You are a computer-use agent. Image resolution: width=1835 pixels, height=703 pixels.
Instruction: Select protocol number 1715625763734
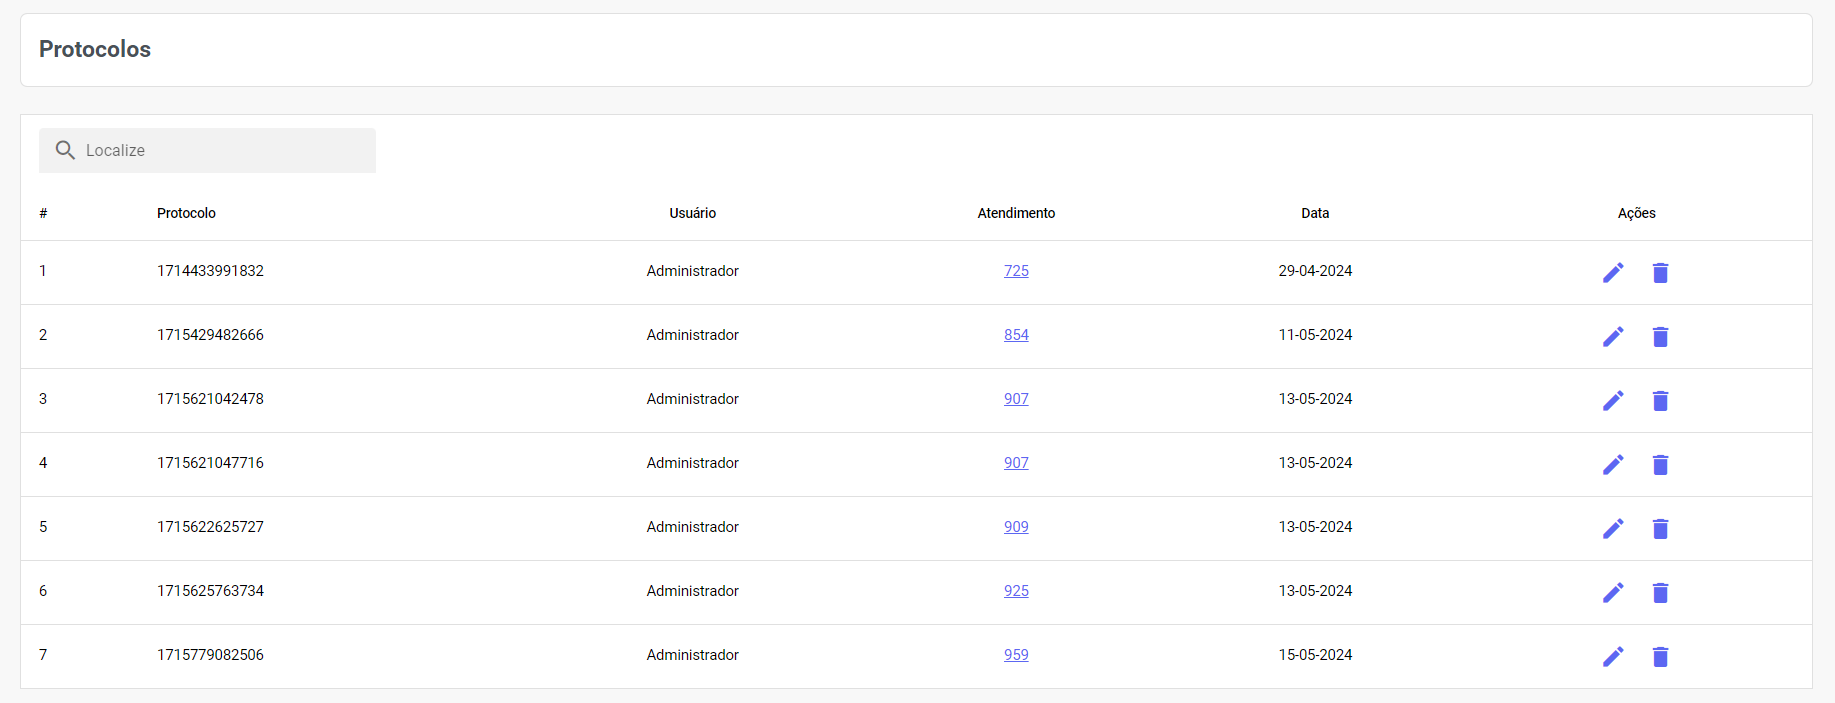pos(210,591)
